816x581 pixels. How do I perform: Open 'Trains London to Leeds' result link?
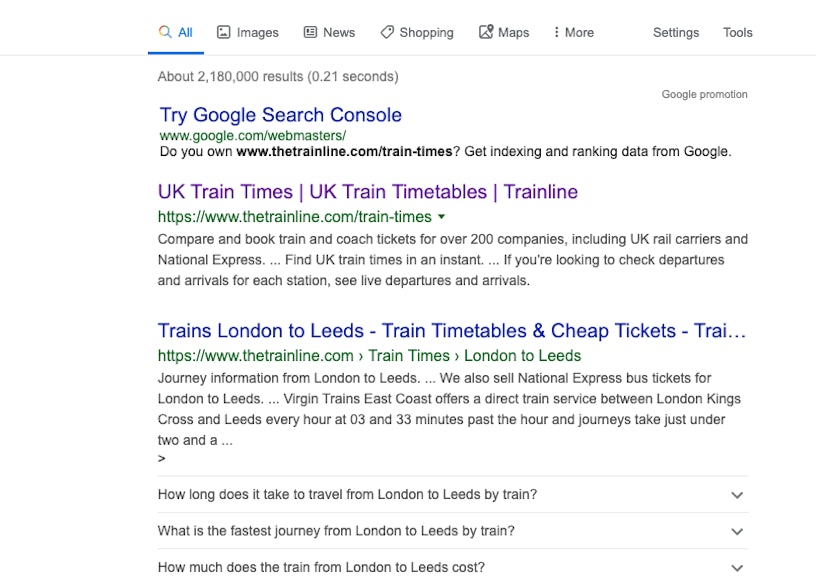coord(452,331)
